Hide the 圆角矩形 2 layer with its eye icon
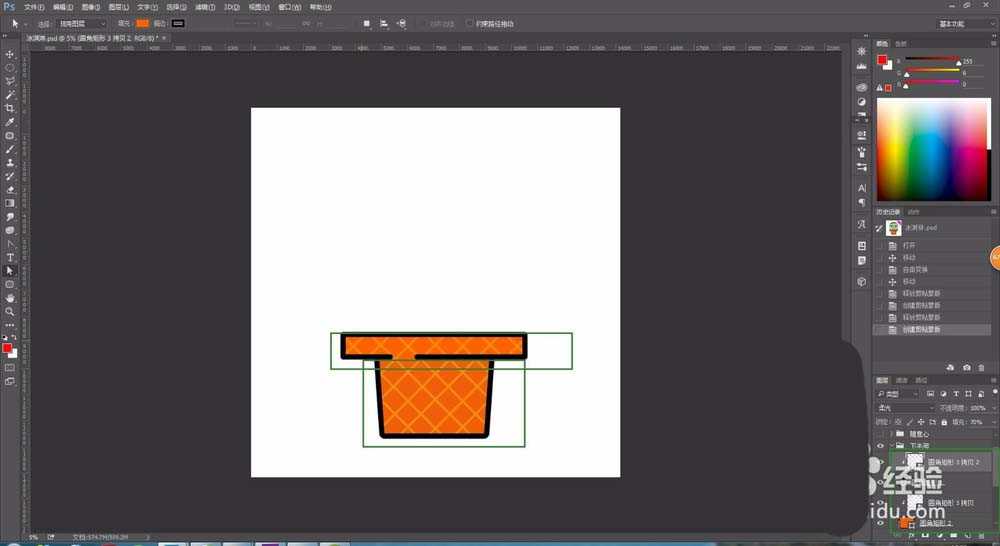The image size is (1000, 546). (x=881, y=522)
